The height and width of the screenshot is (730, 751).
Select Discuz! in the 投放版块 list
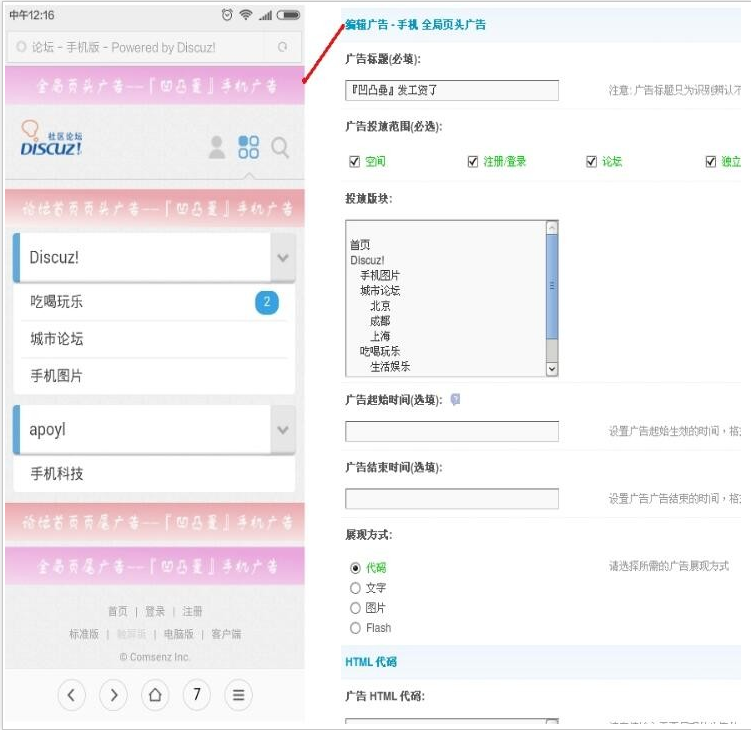367,260
